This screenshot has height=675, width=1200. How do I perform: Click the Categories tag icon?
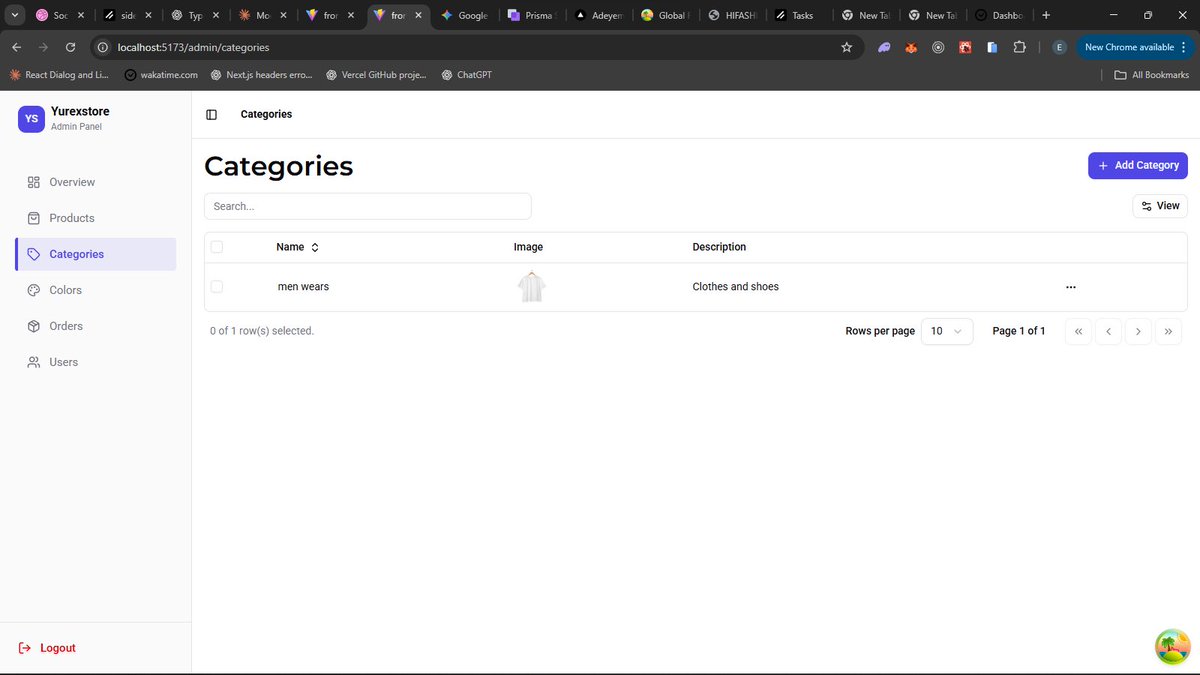(x=32, y=254)
